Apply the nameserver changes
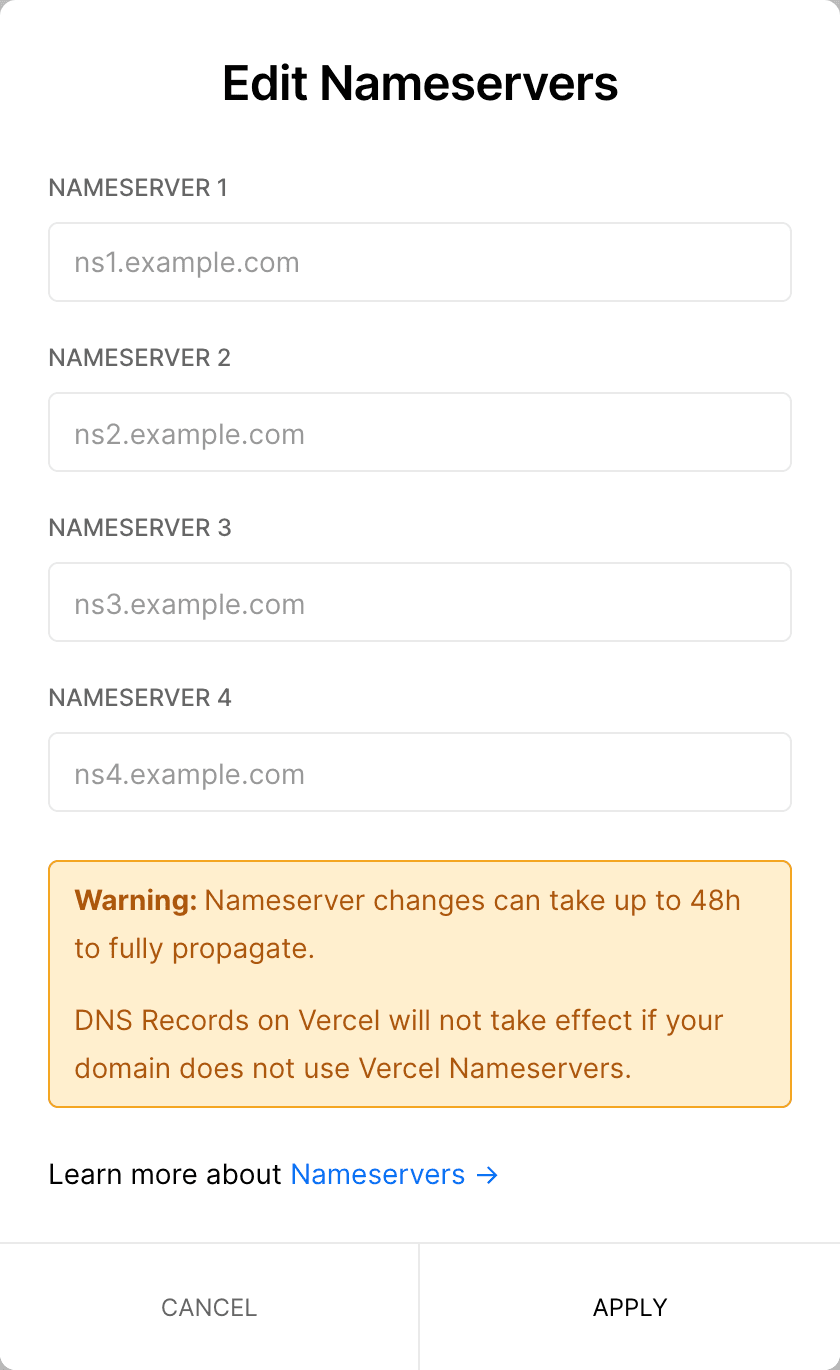The image size is (840, 1370). (x=630, y=1307)
